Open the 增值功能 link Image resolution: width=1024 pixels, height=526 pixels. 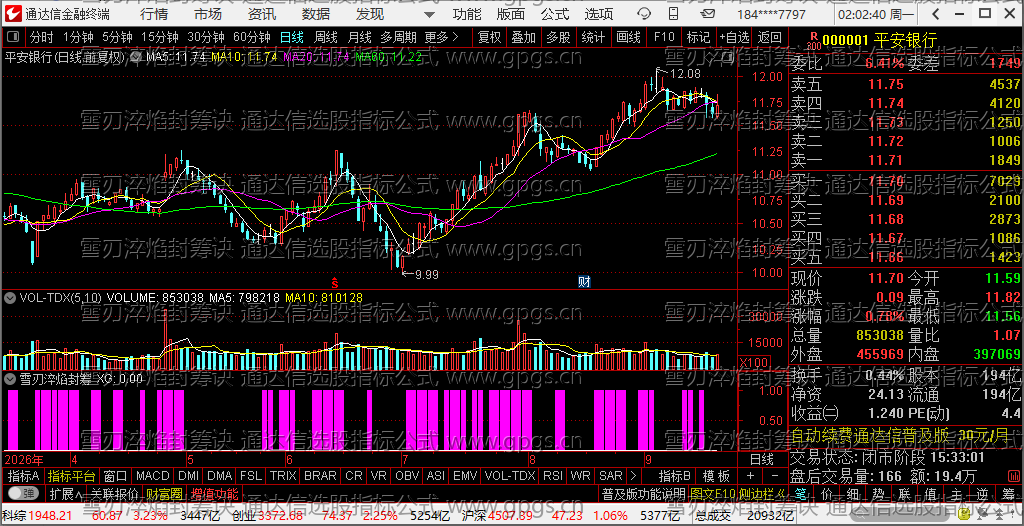[215, 493]
